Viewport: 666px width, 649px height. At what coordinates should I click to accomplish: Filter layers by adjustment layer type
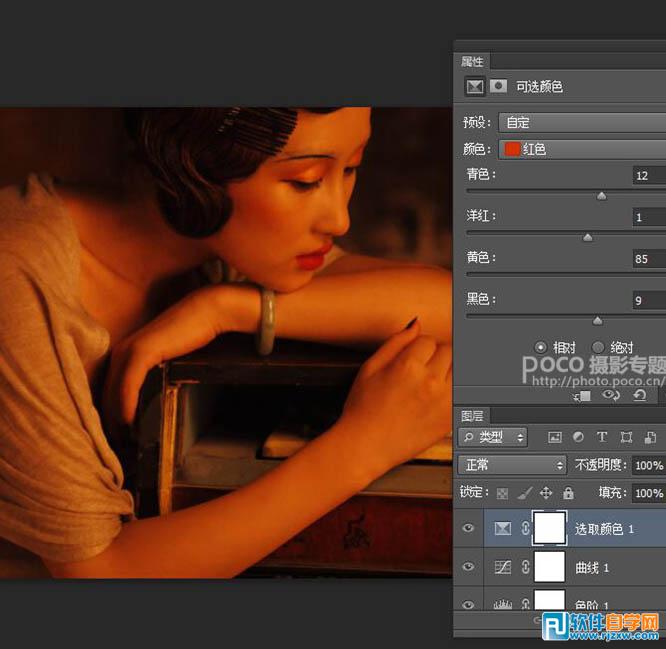(x=578, y=437)
